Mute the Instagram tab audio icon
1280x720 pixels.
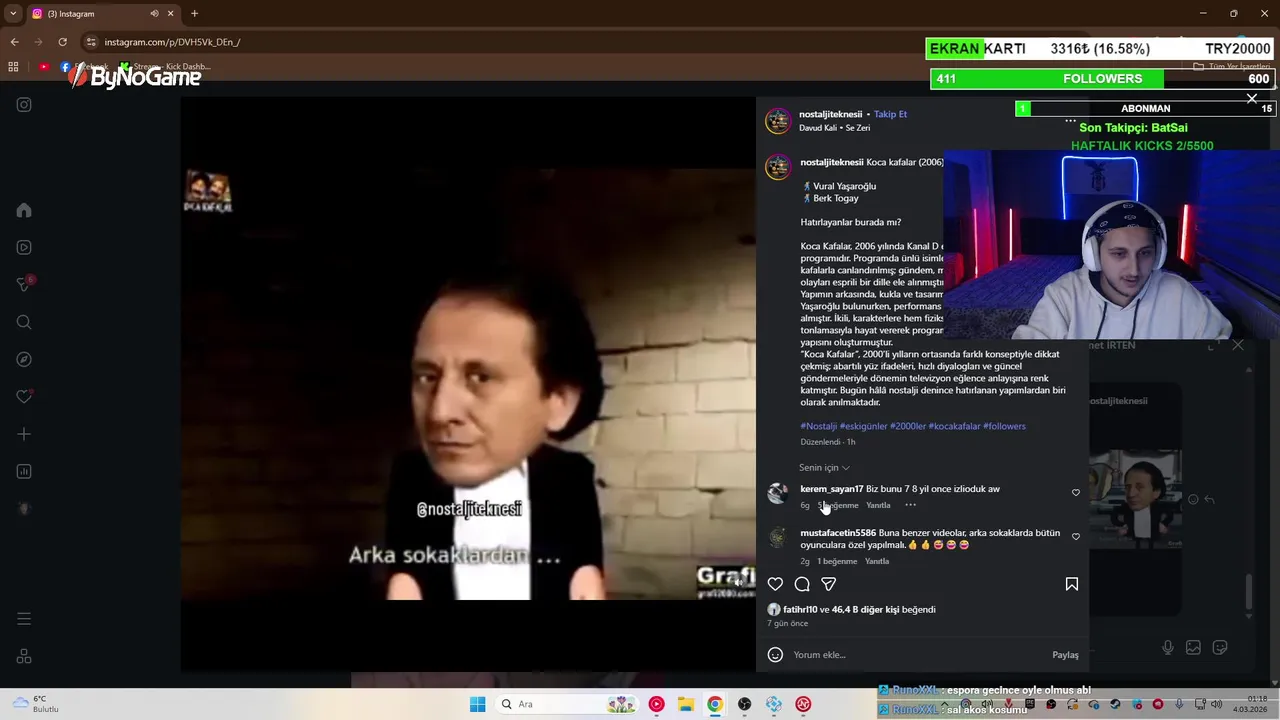pos(154,14)
